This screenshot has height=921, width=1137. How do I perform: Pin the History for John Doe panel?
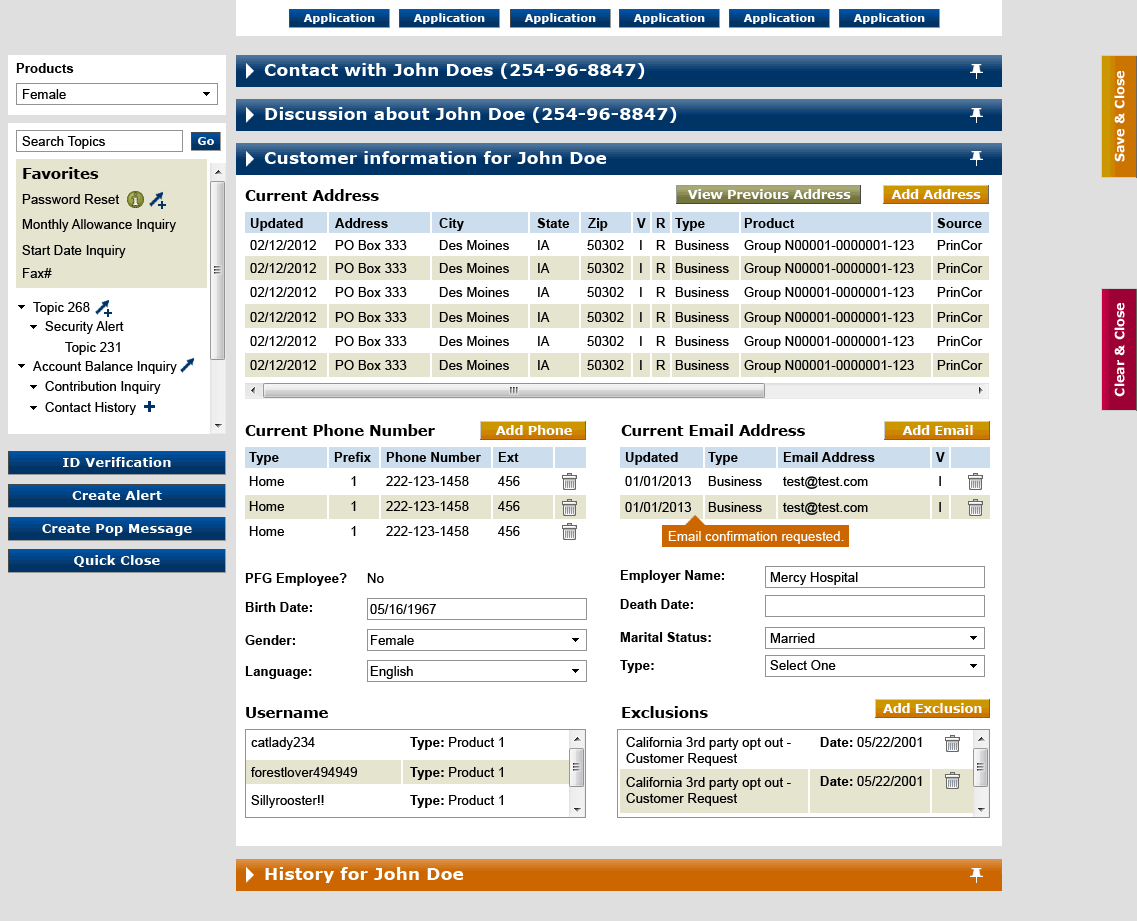click(x=976, y=874)
